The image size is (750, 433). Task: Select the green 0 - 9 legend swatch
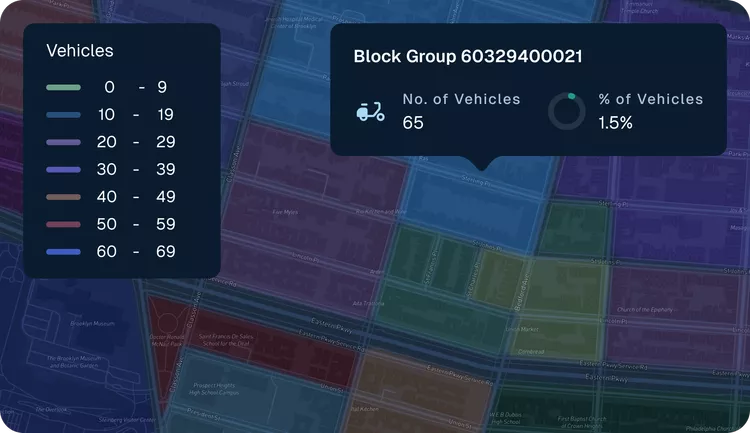coord(63,88)
